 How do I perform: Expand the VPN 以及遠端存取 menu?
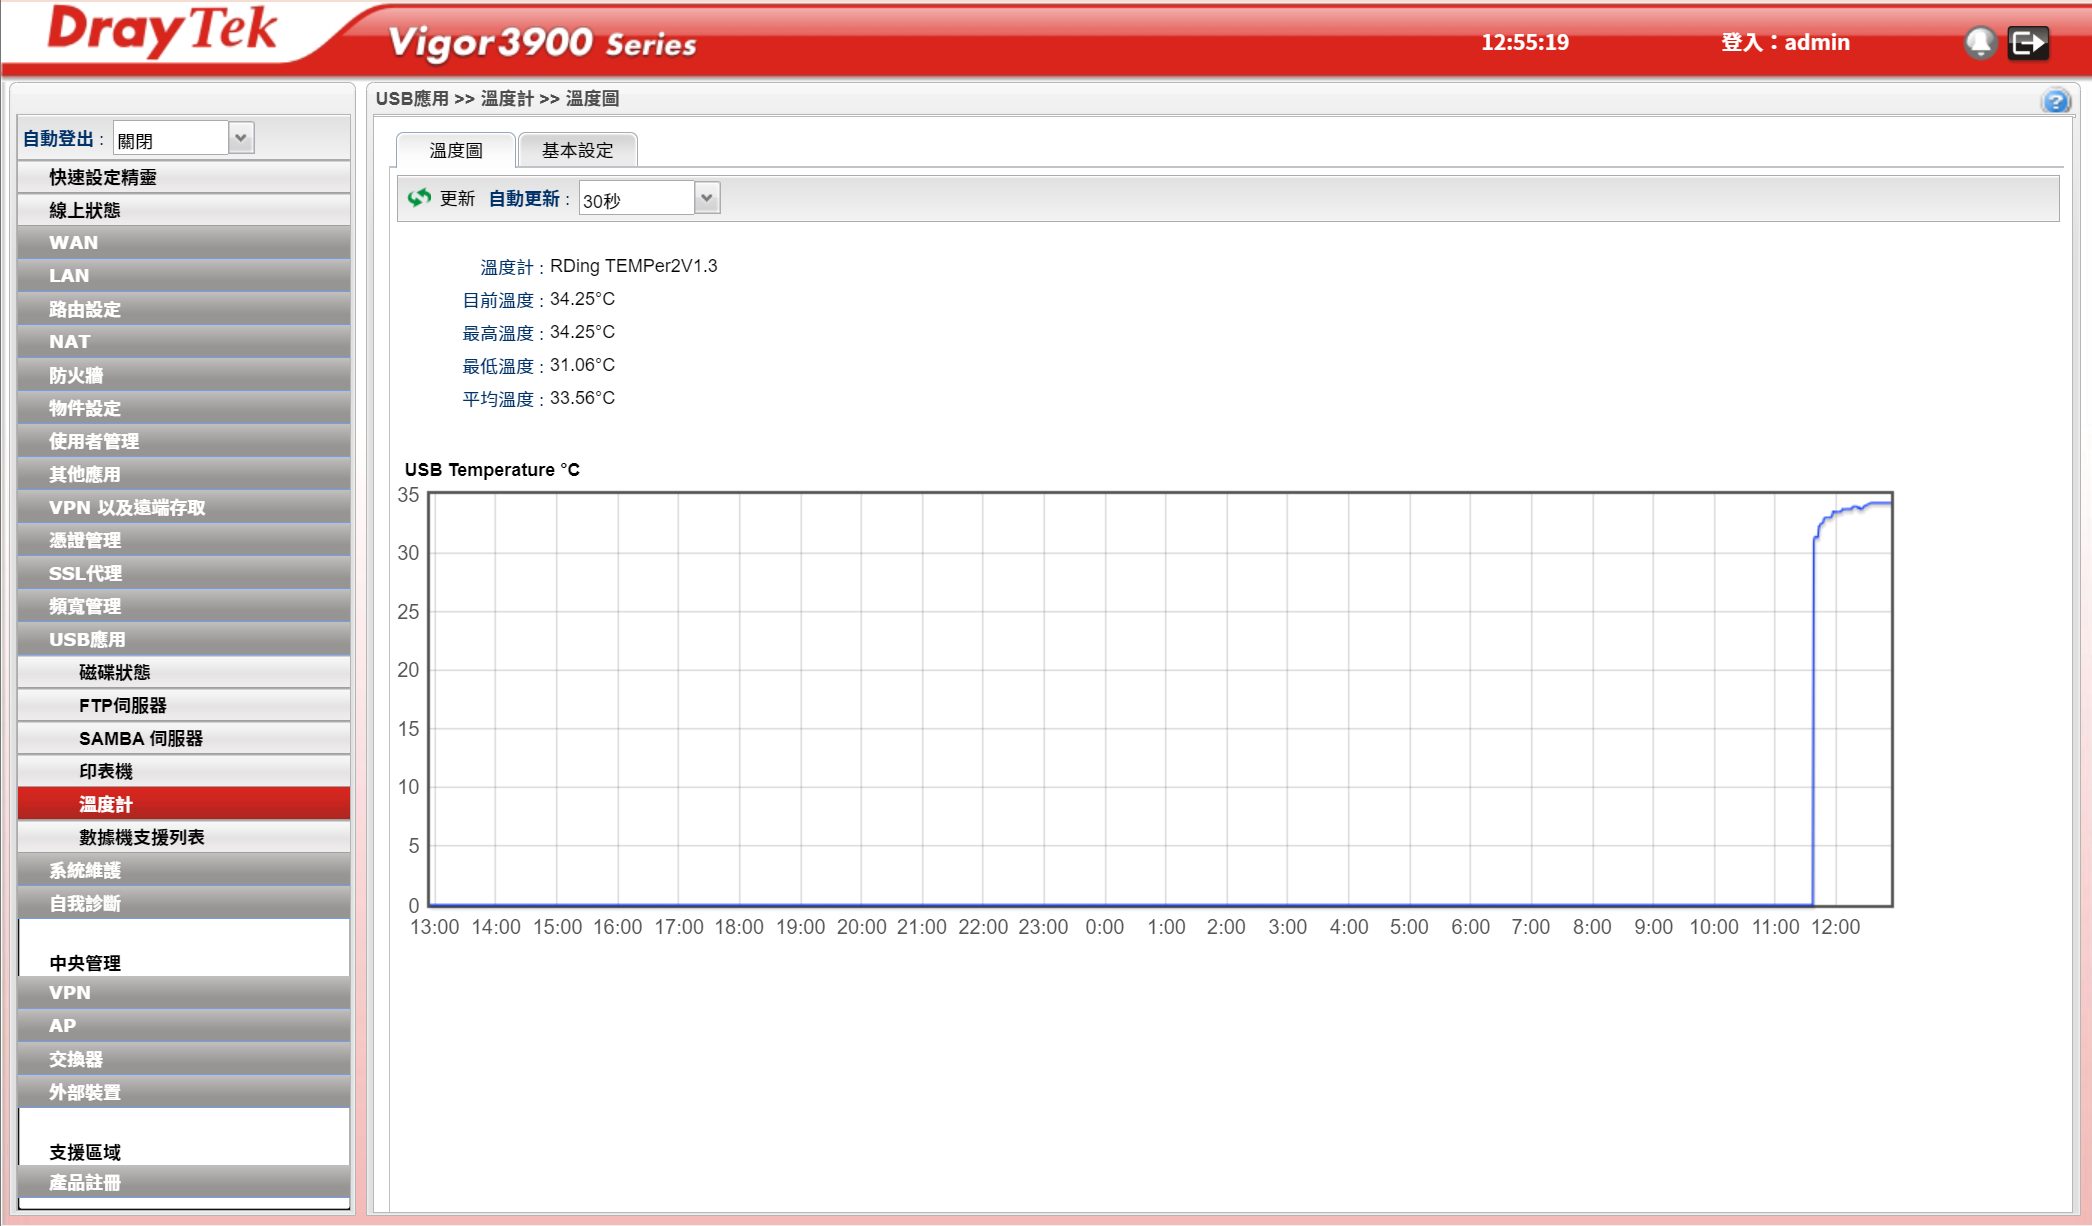pyautogui.click(x=184, y=507)
